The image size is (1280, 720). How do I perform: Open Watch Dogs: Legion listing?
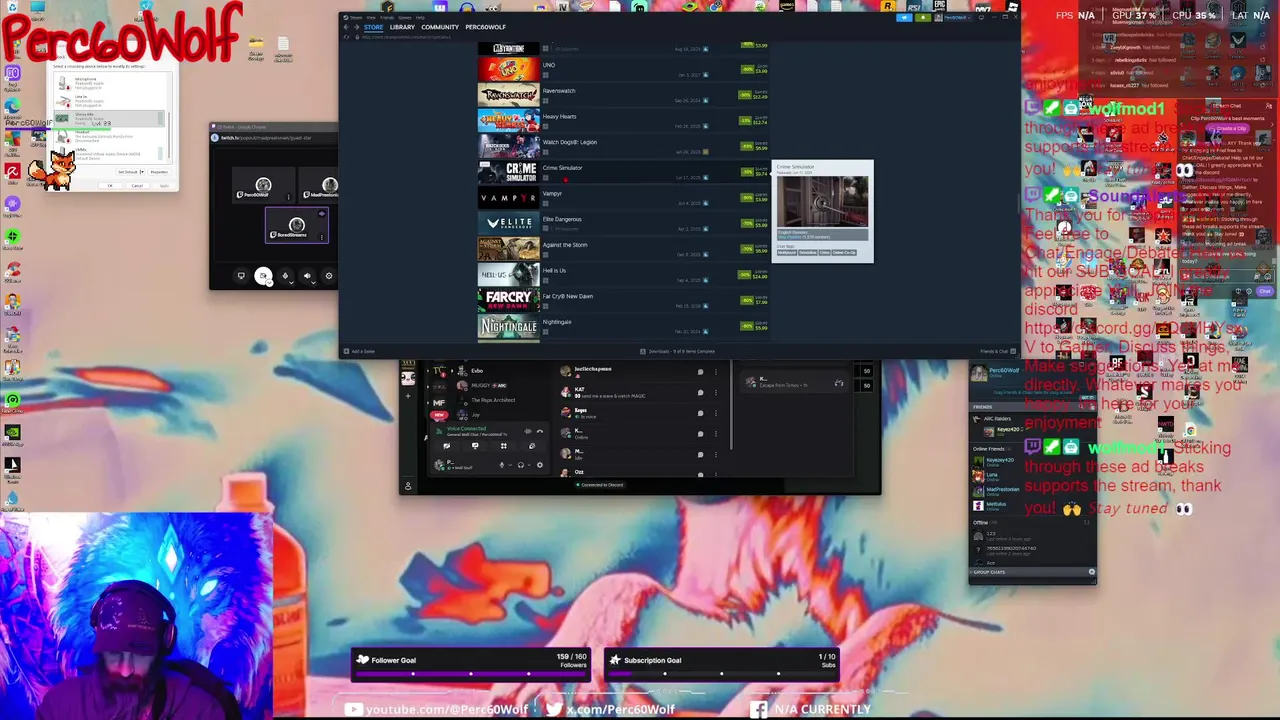click(623, 146)
